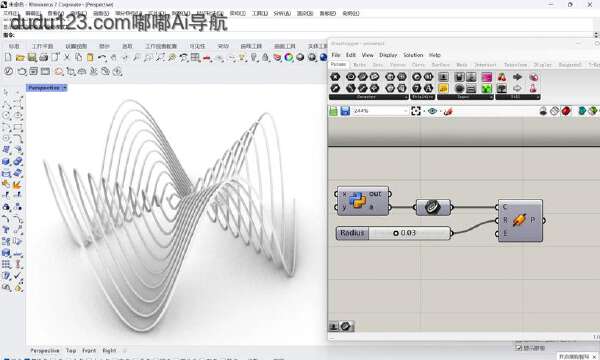Click the Radius slider knob at 0.03
600x360 pixels.
click(x=396, y=233)
